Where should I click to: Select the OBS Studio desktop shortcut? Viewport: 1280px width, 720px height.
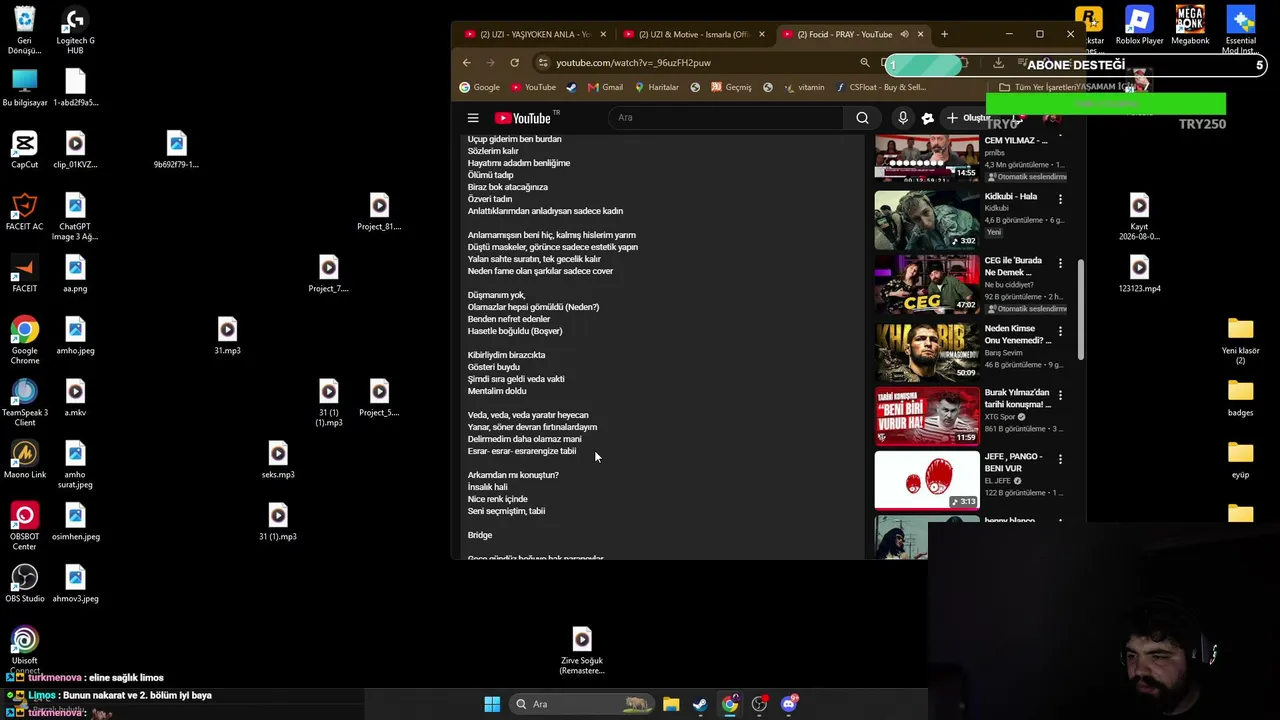24,584
